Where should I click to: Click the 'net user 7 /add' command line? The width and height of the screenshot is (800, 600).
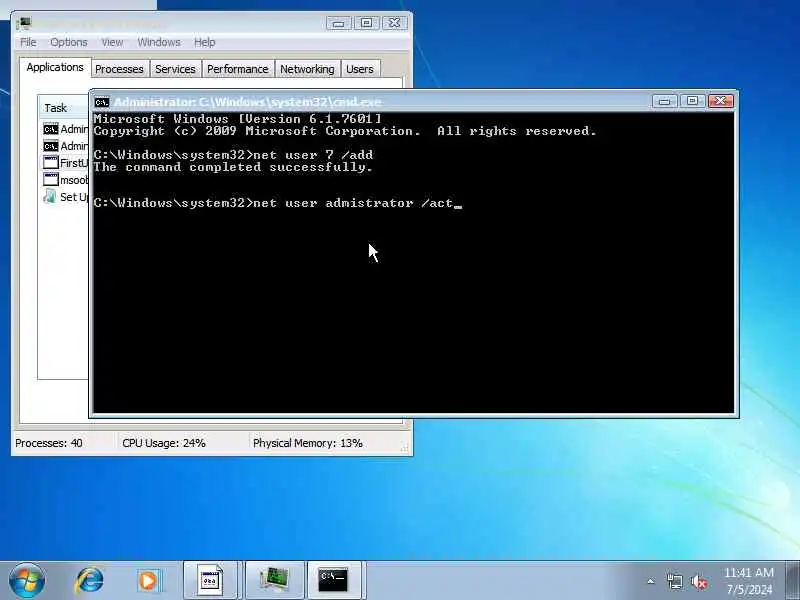click(x=233, y=155)
